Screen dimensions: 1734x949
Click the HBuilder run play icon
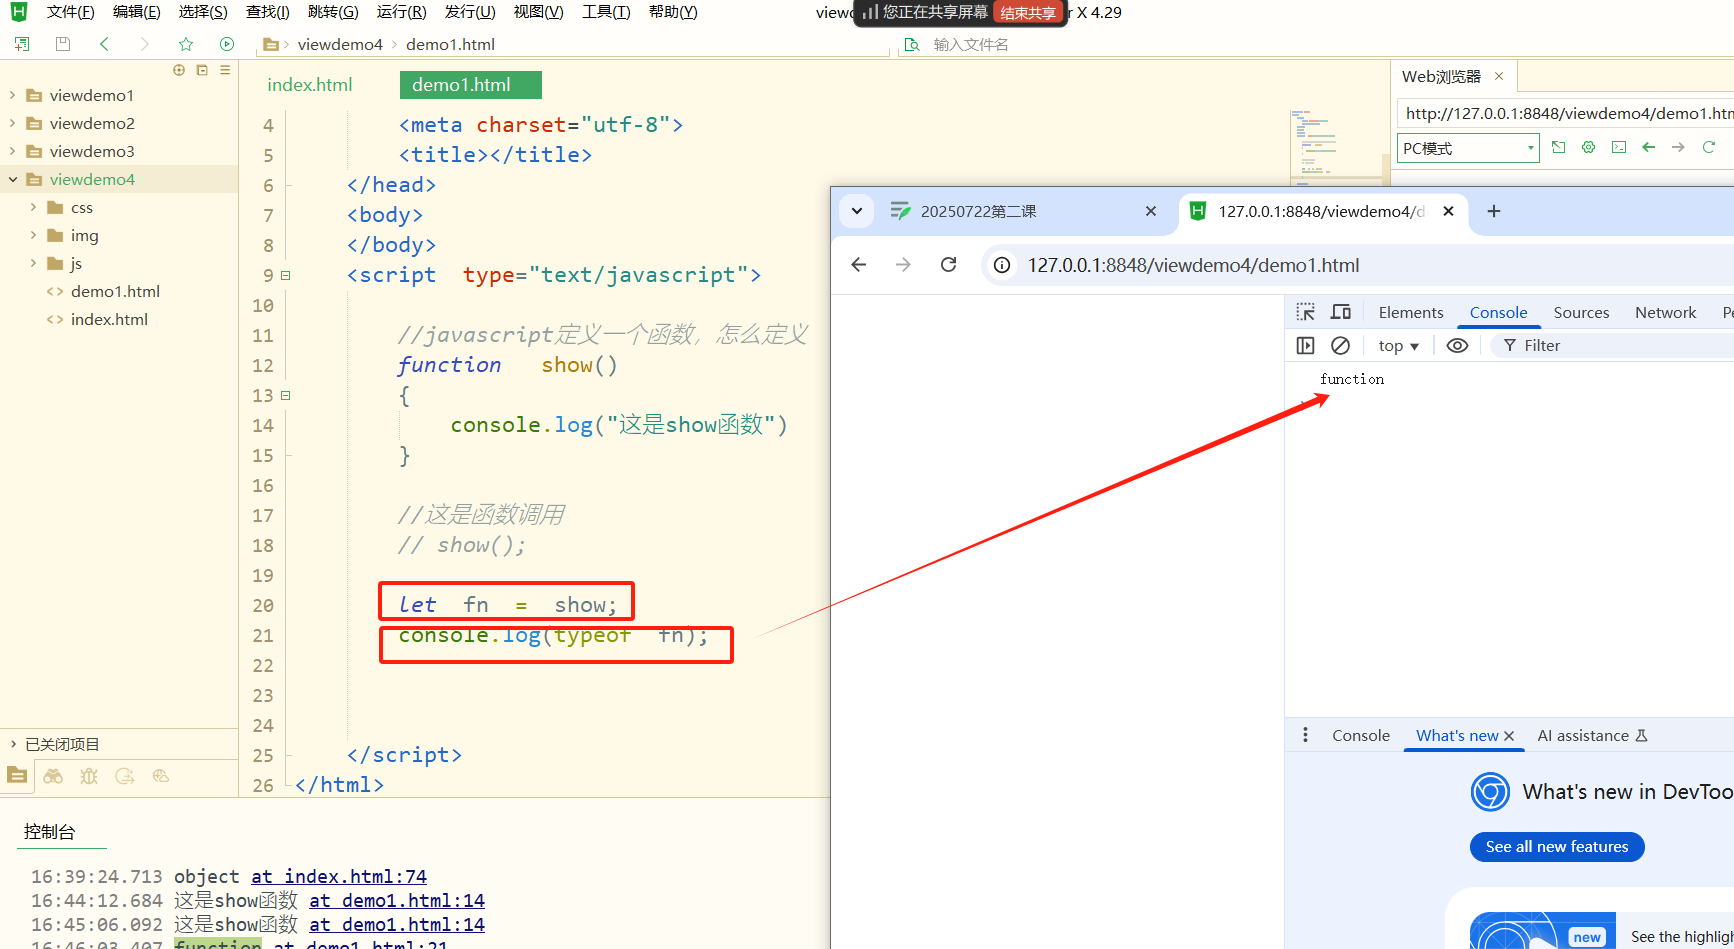227,44
